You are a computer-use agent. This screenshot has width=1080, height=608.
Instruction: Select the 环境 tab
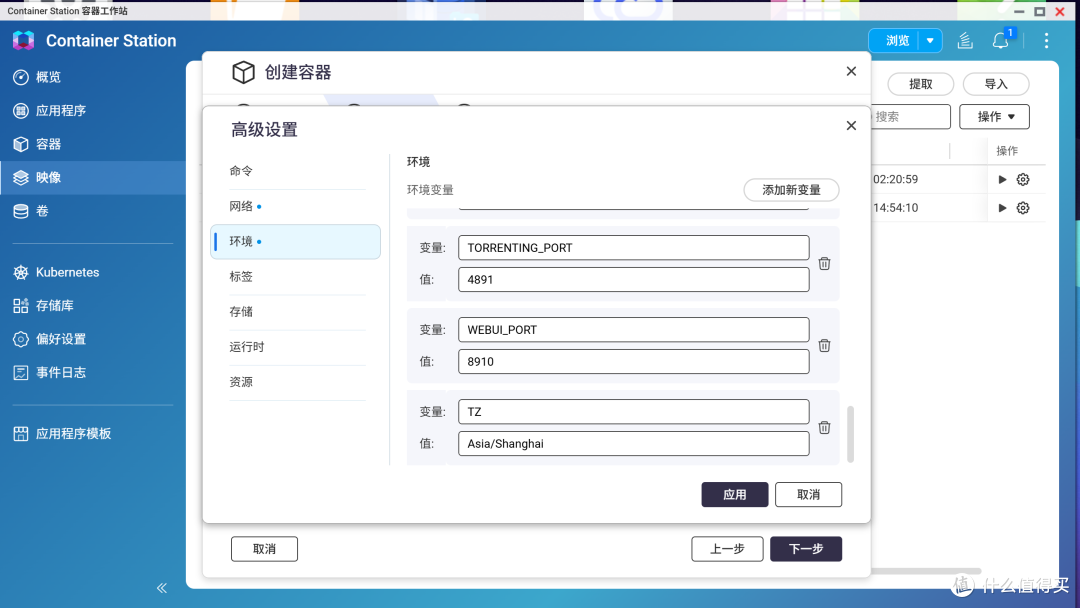tap(295, 242)
